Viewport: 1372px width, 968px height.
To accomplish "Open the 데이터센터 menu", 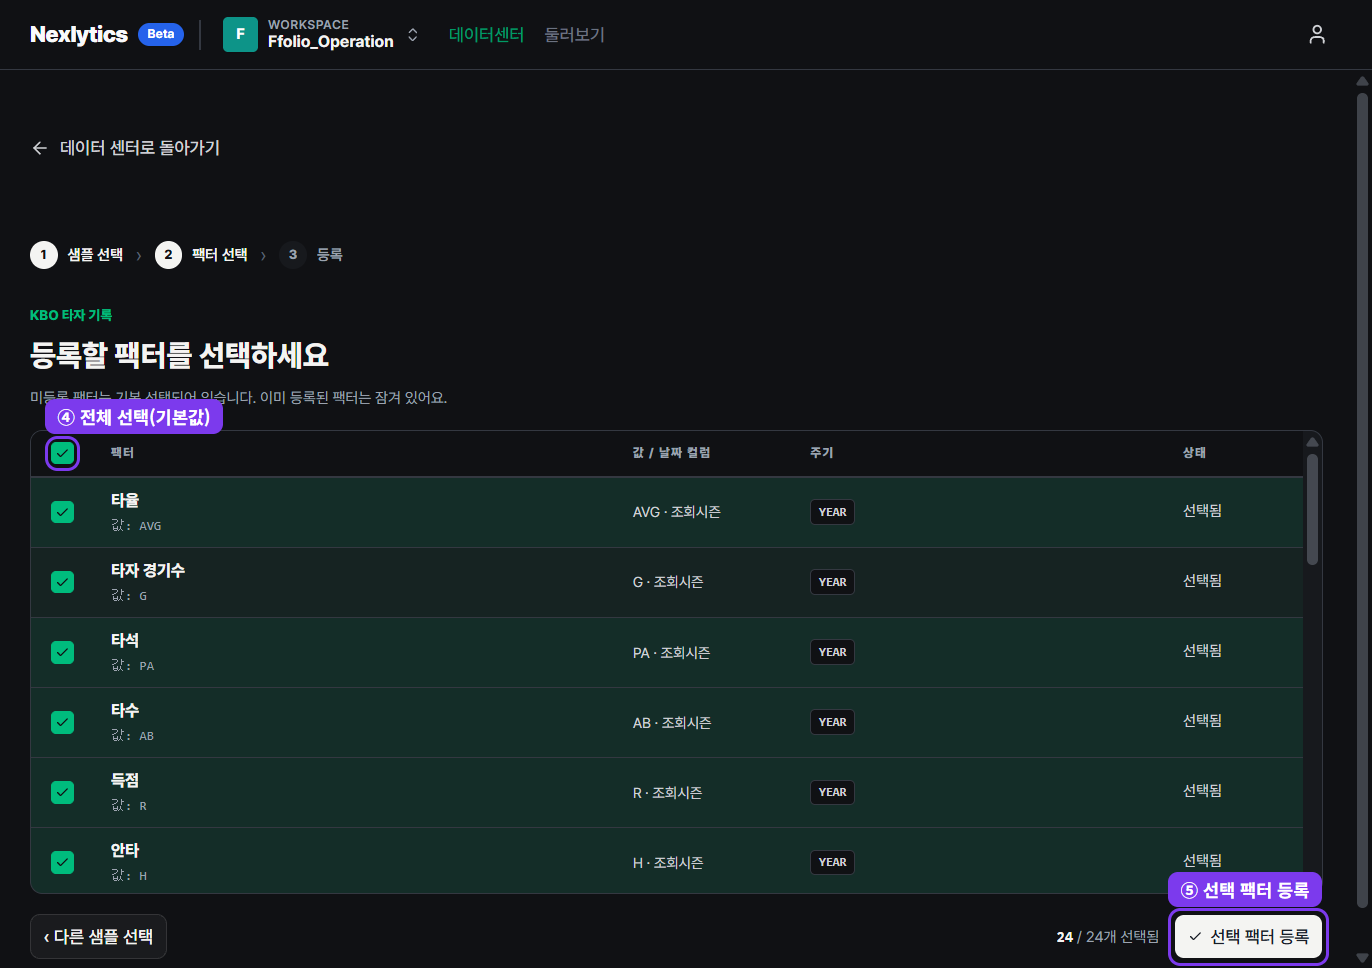I will coord(486,34).
